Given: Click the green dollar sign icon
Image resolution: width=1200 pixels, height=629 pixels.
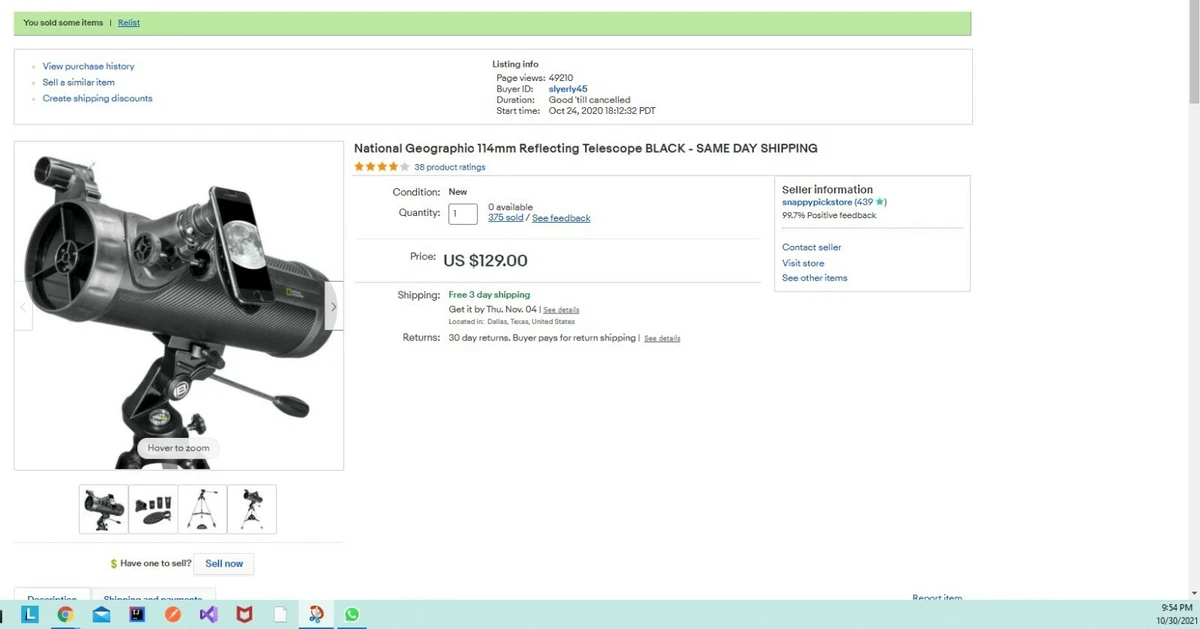Looking at the screenshot, I should coord(114,564).
